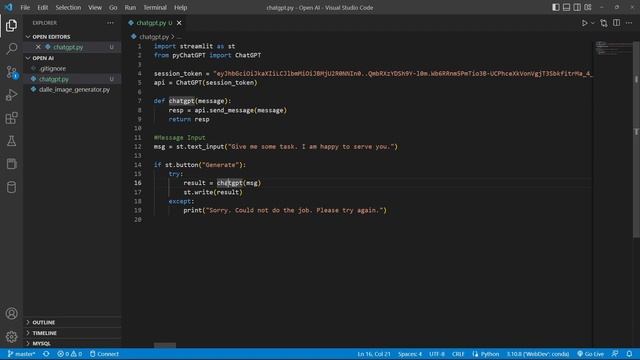Open the notifications bell icon
This screenshot has width=640, height=360.
629,354
